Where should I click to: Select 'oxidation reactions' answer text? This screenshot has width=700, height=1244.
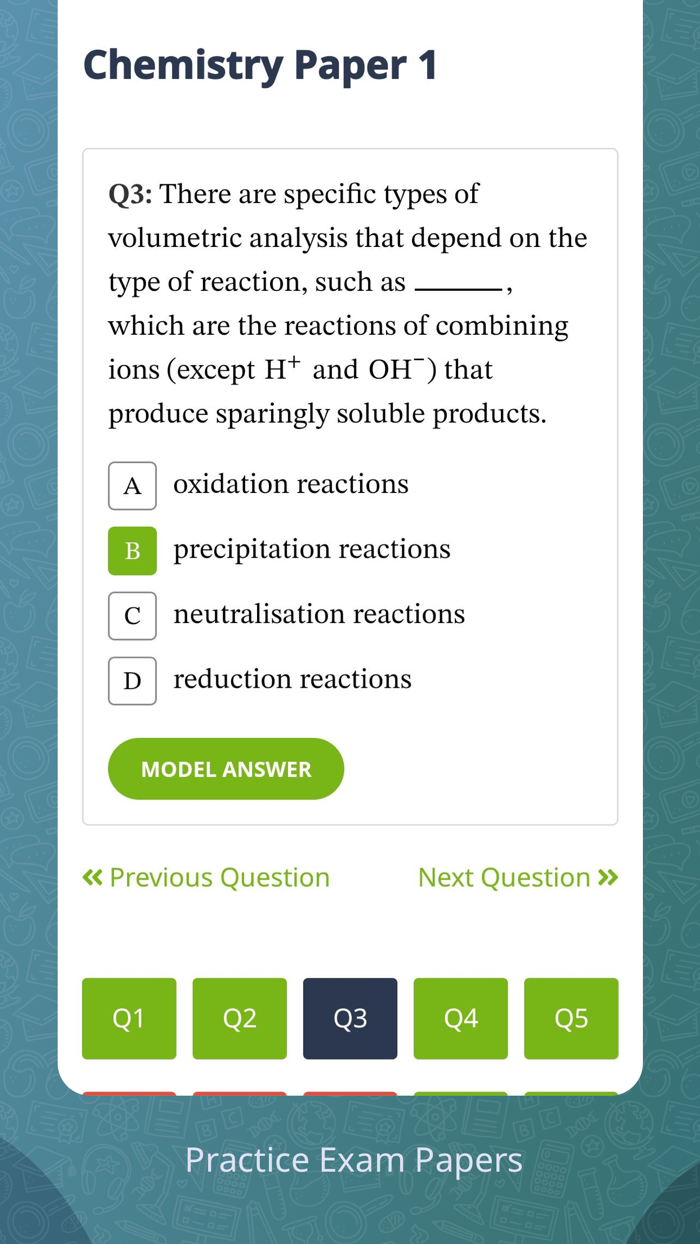pyautogui.click(x=291, y=485)
